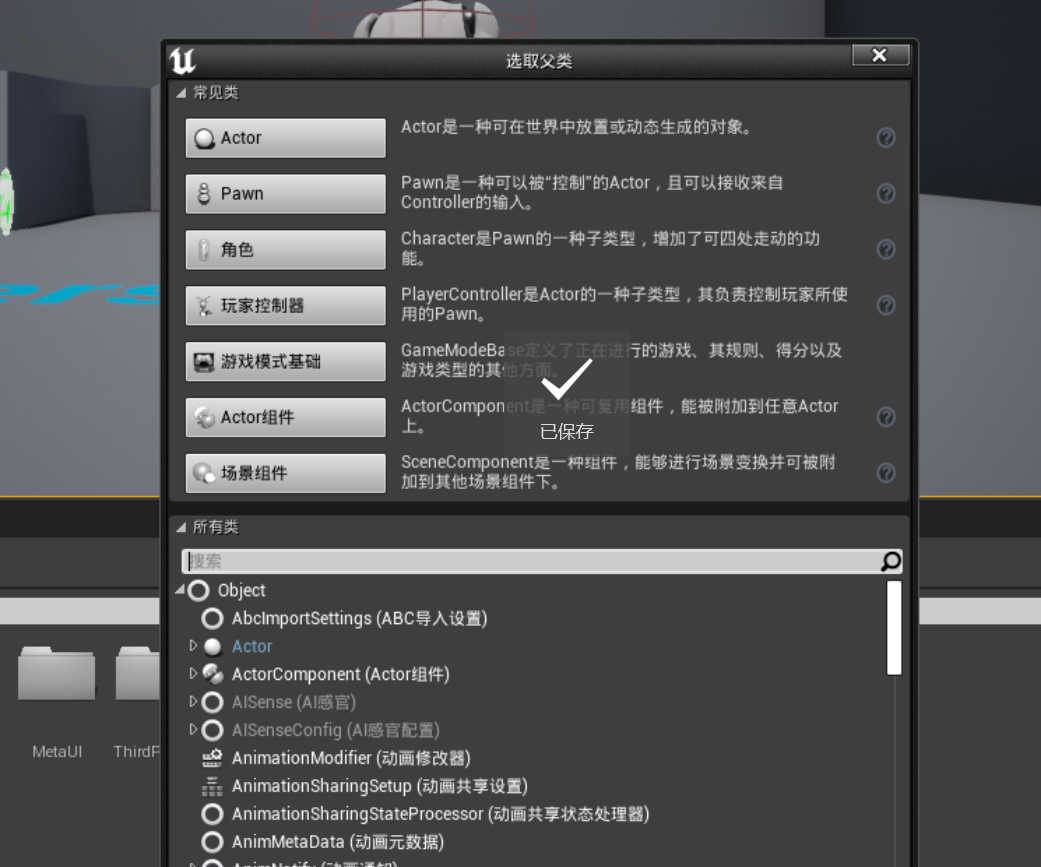Click the class list vertical scrollbar

point(894,628)
